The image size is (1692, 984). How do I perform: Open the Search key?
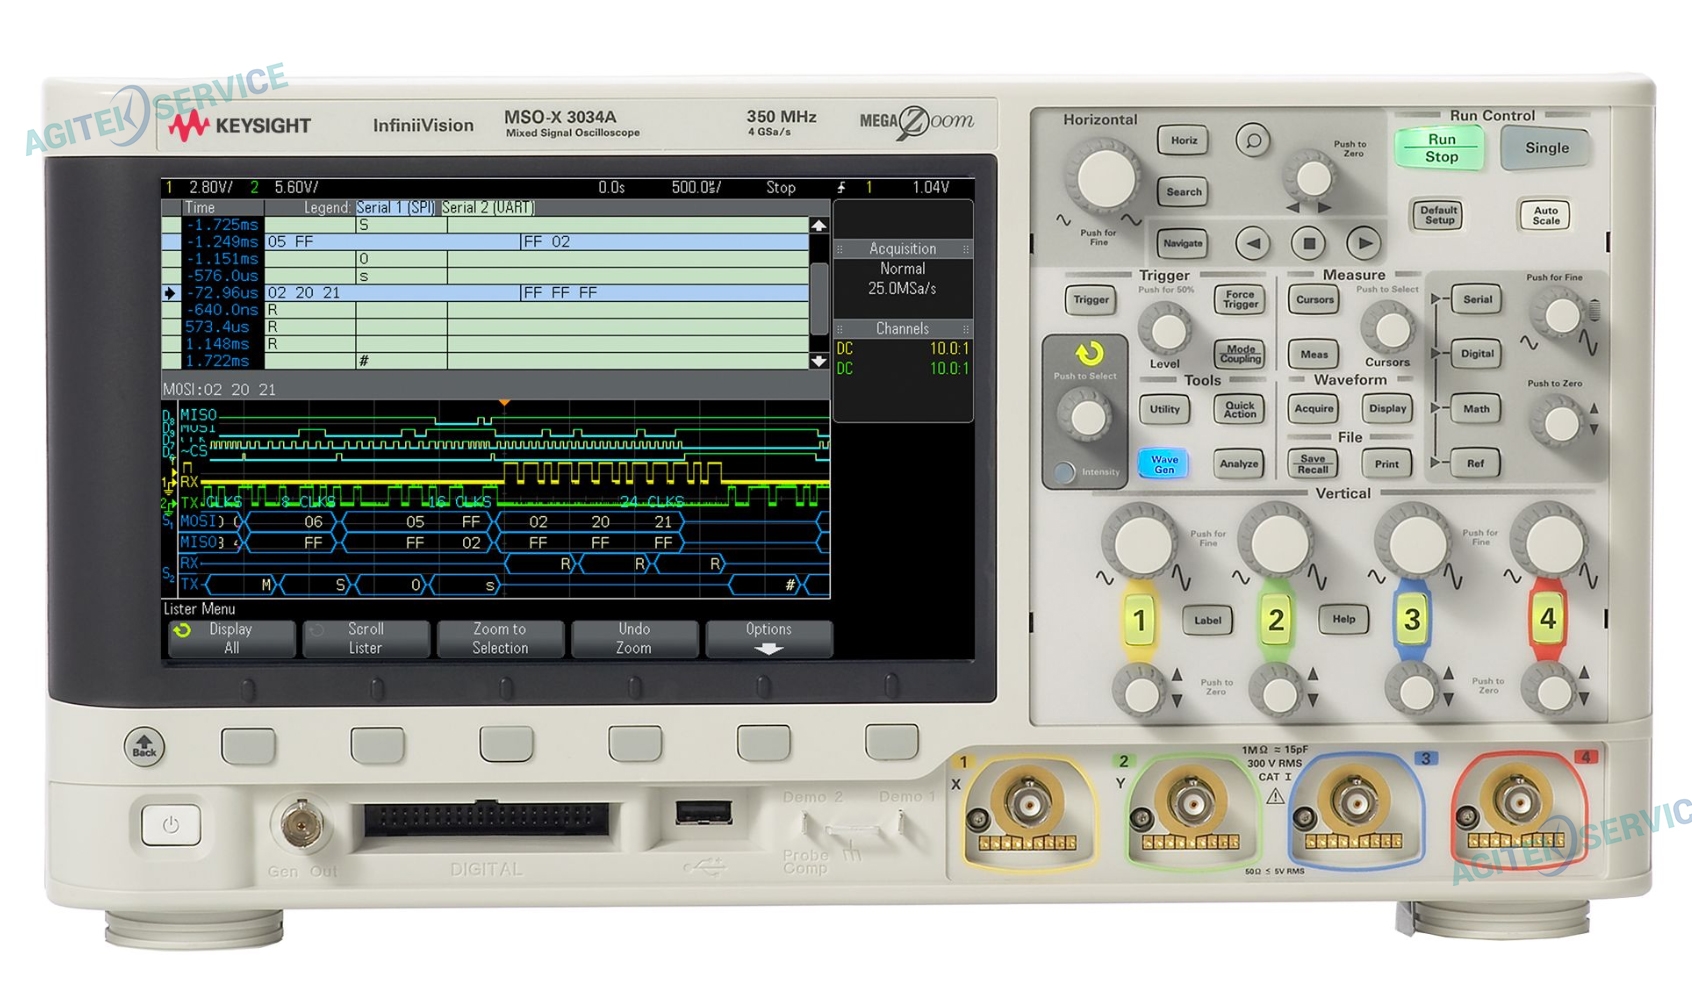point(1184,192)
